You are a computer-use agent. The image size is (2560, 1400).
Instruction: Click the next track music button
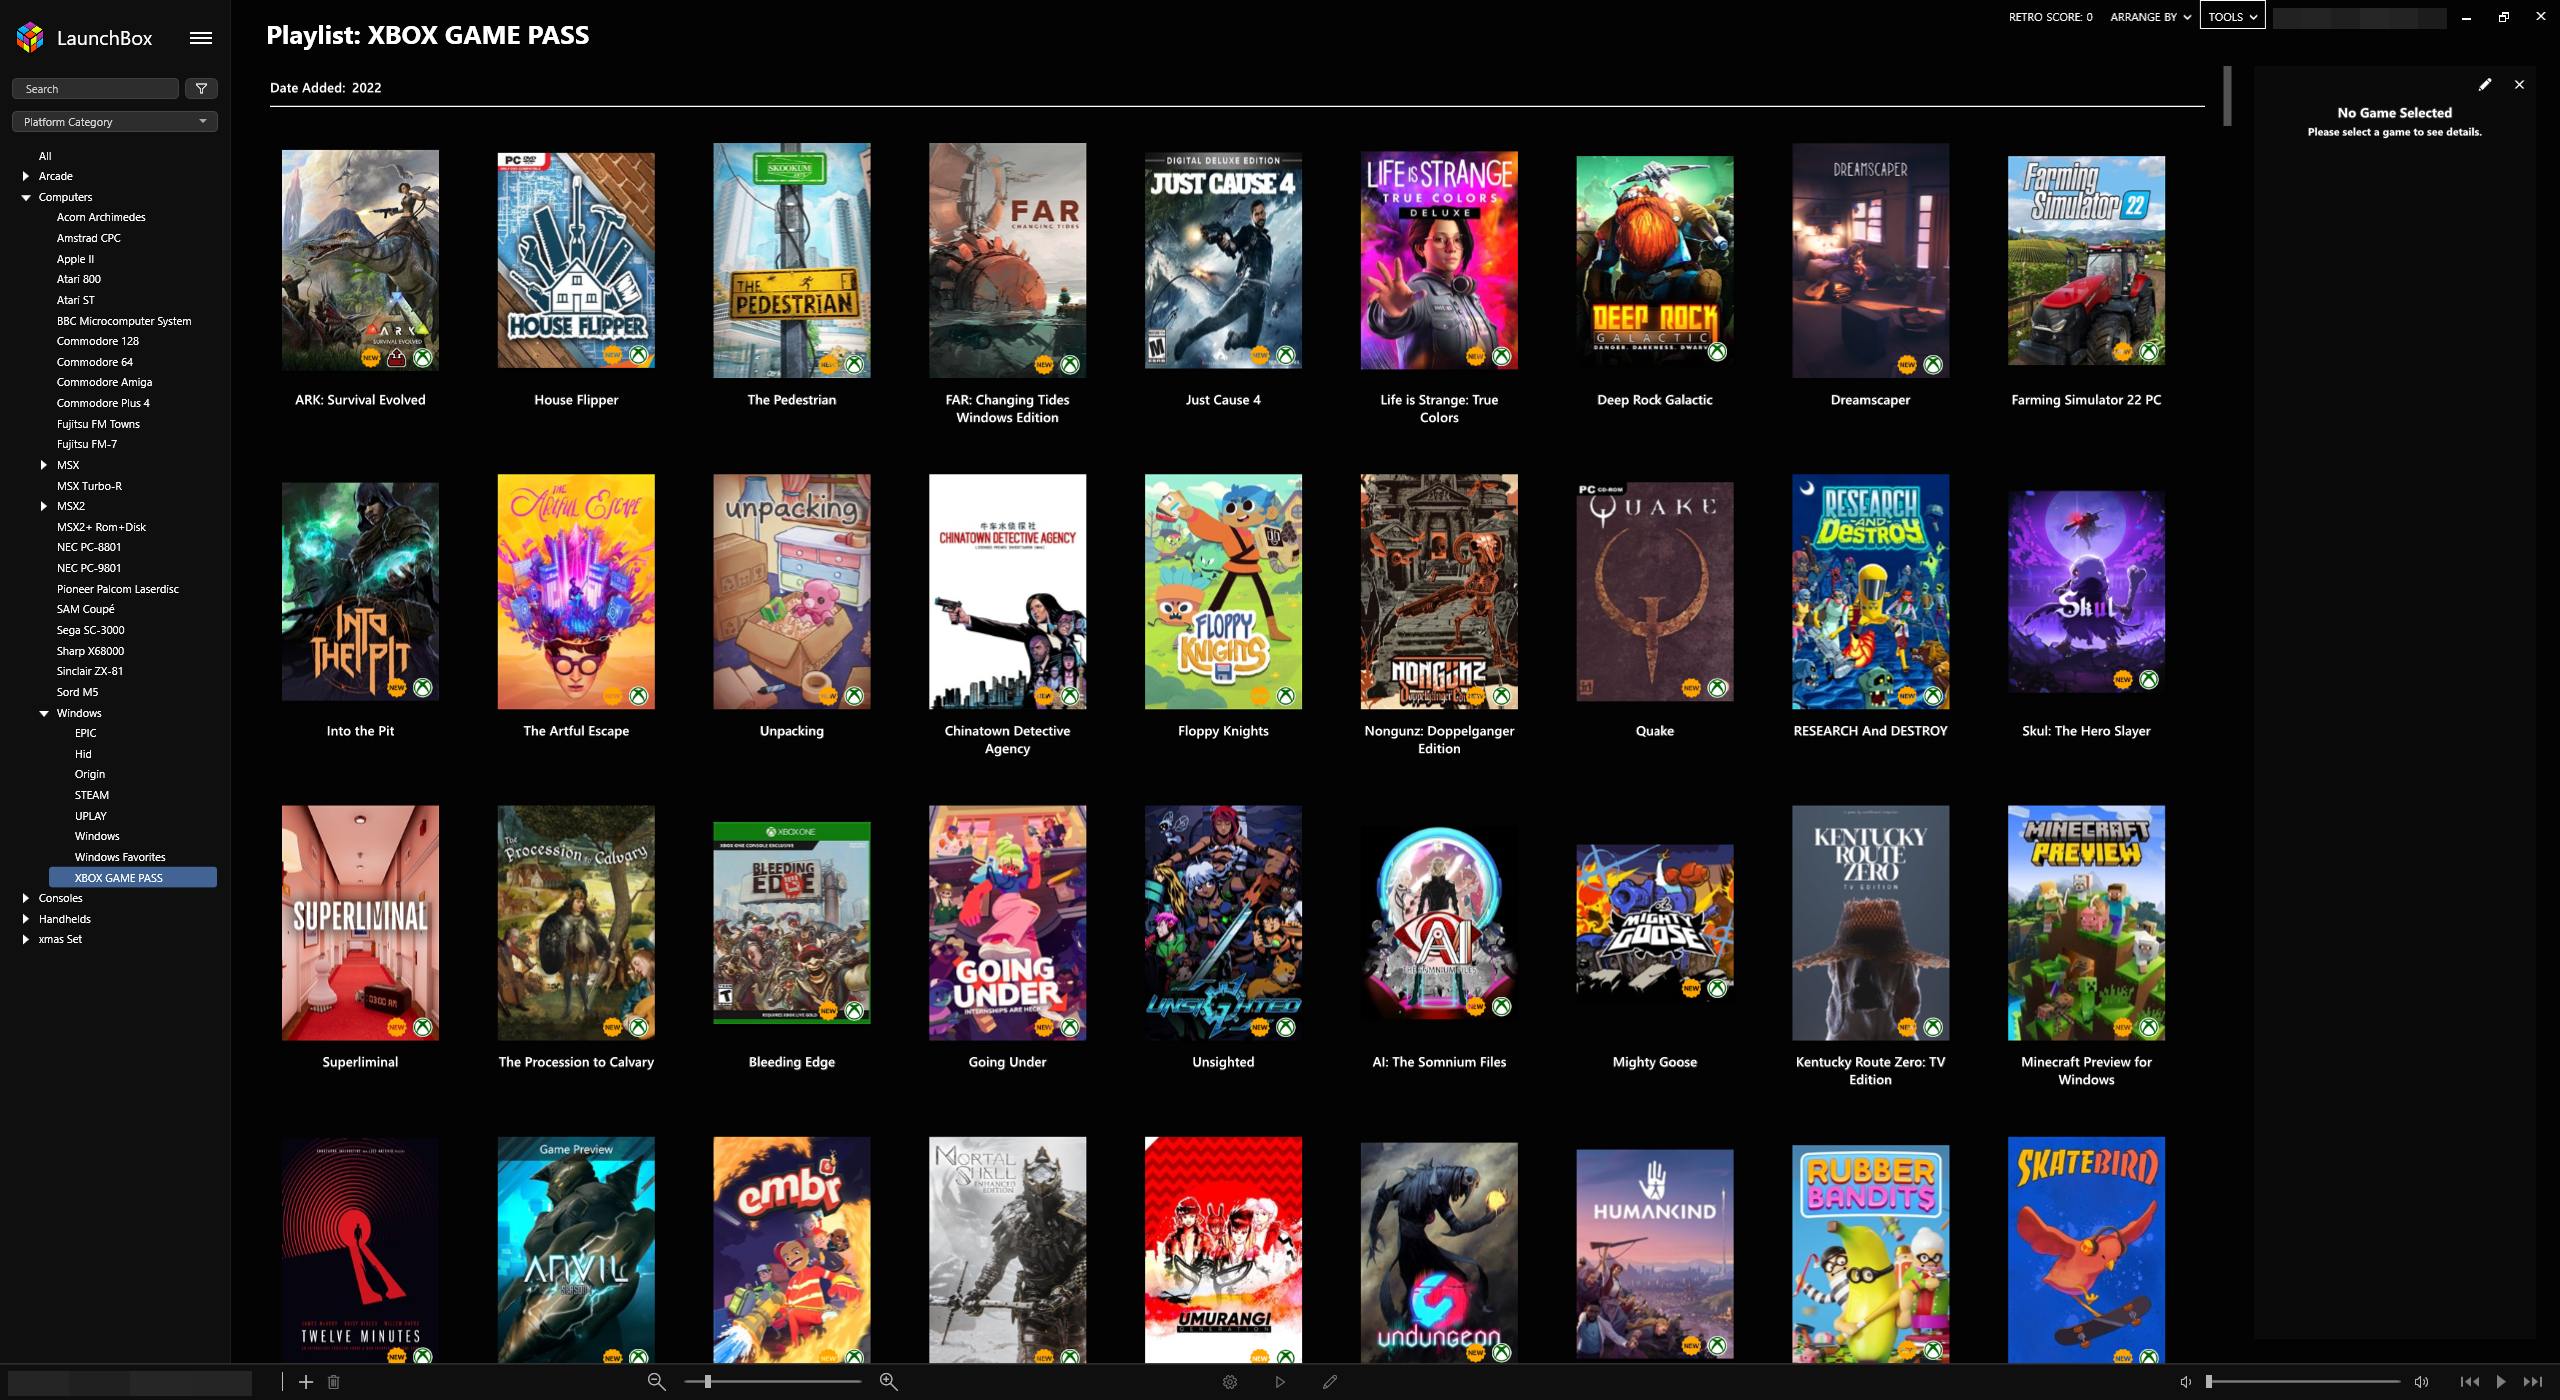click(x=2532, y=1382)
